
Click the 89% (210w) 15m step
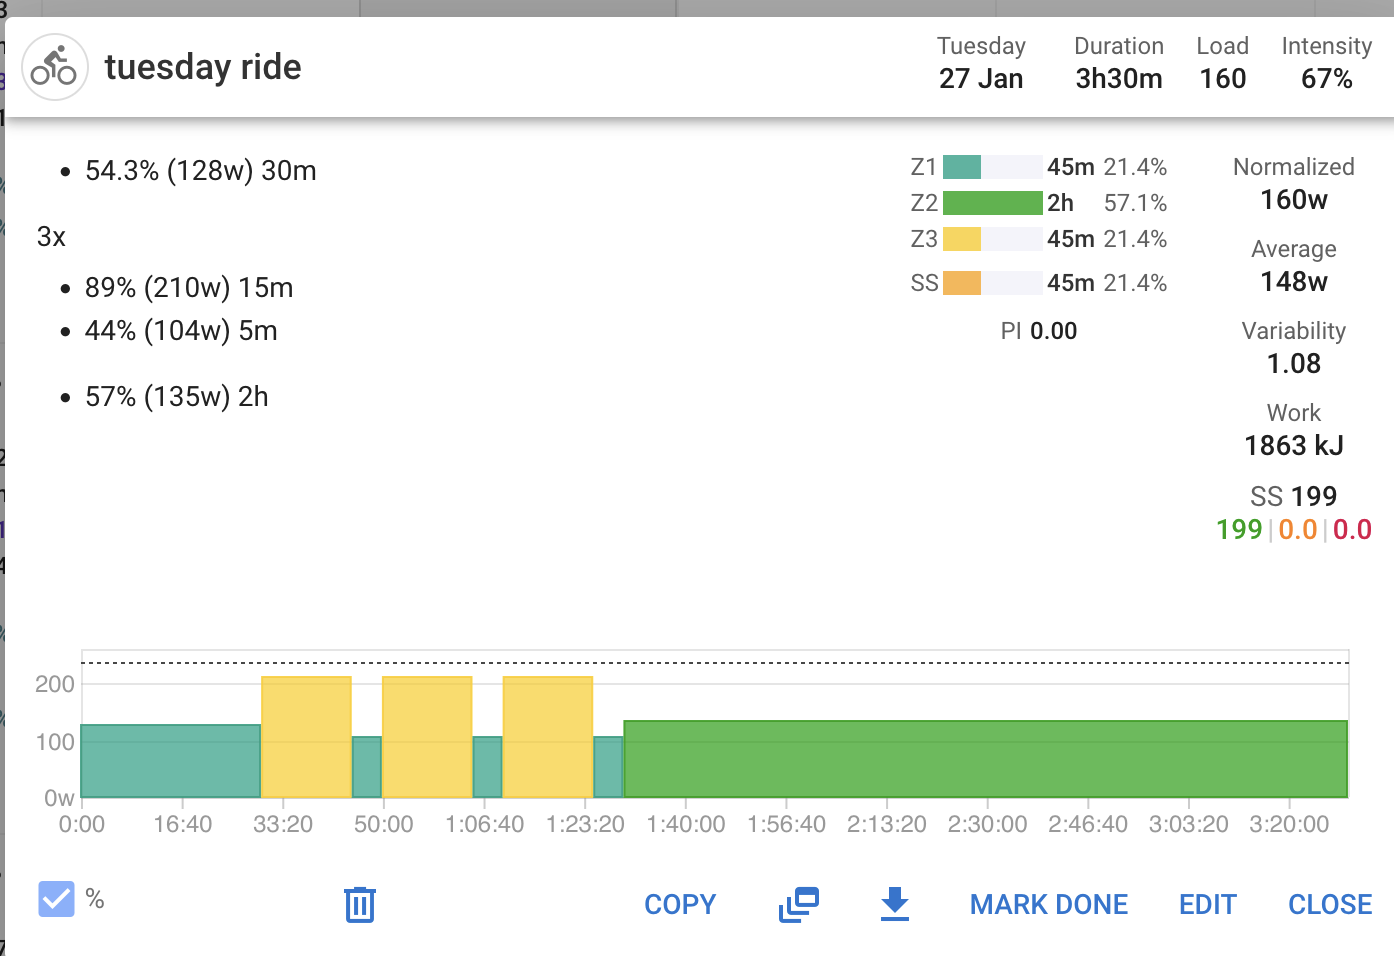(x=189, y=288)
